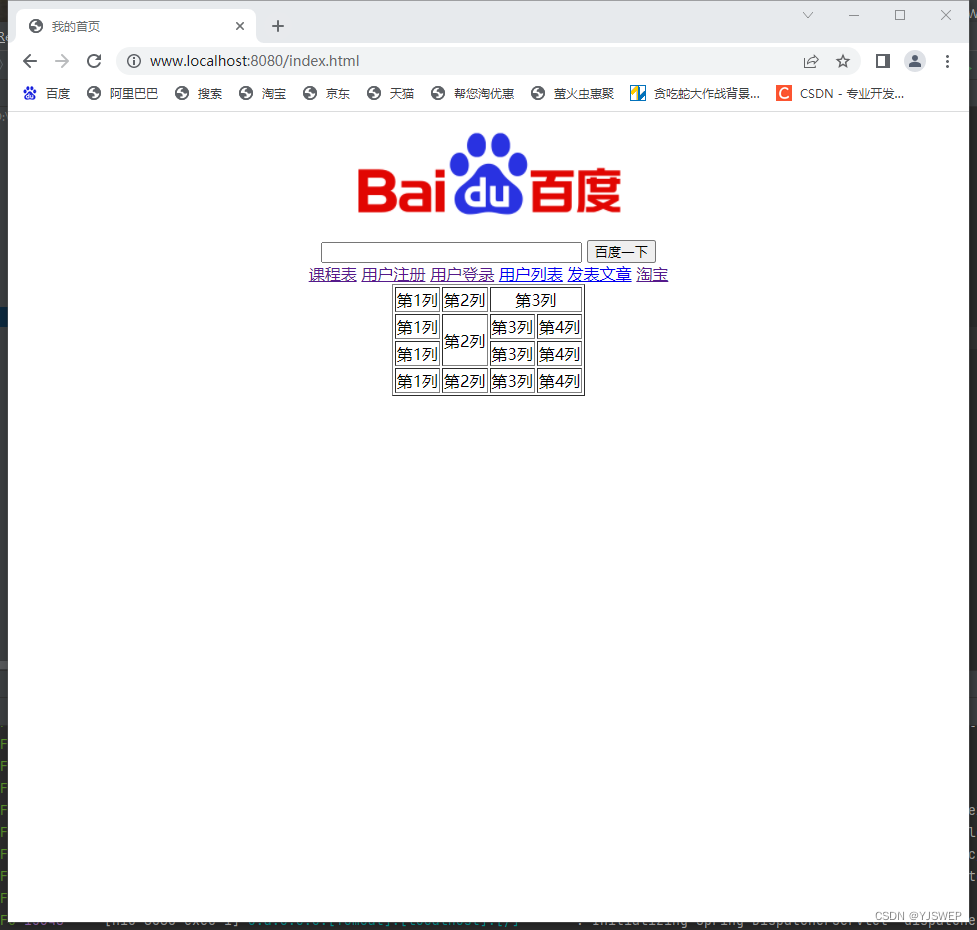Open the Chrome three-dot menu
Screen dimensions: 977x930
[x=947, y=61]
